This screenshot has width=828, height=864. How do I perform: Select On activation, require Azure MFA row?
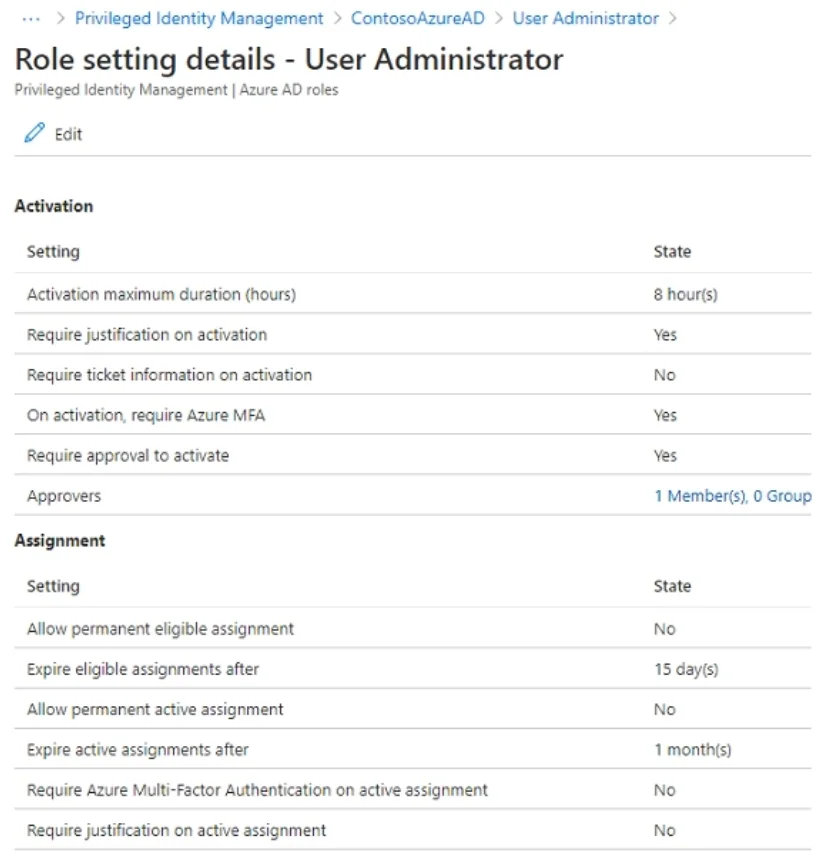(413, 414)
